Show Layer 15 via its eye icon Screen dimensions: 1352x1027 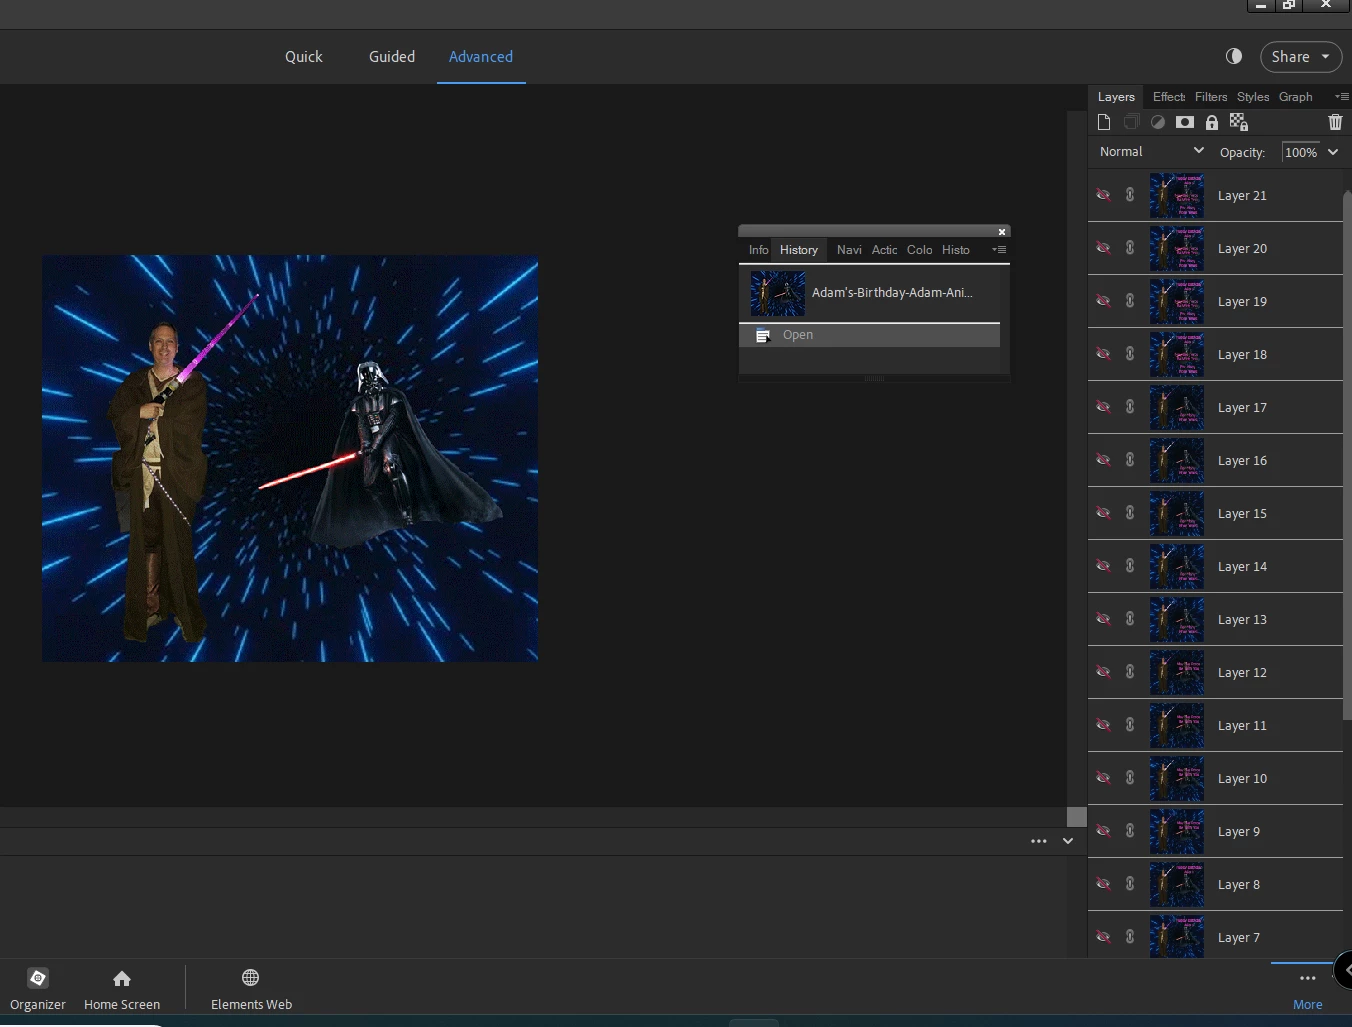(x=1103, y=513)
